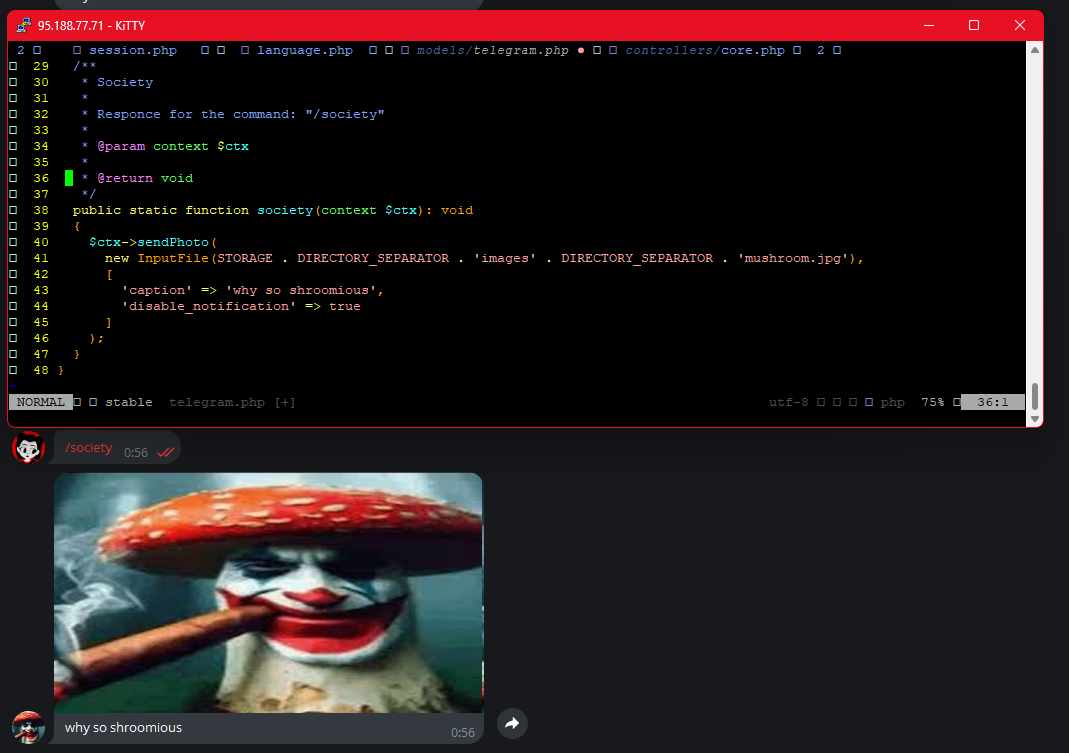Click the KiTTY application icon in title bar
This screenshot has height=753, width=1069.
point(24,25)
